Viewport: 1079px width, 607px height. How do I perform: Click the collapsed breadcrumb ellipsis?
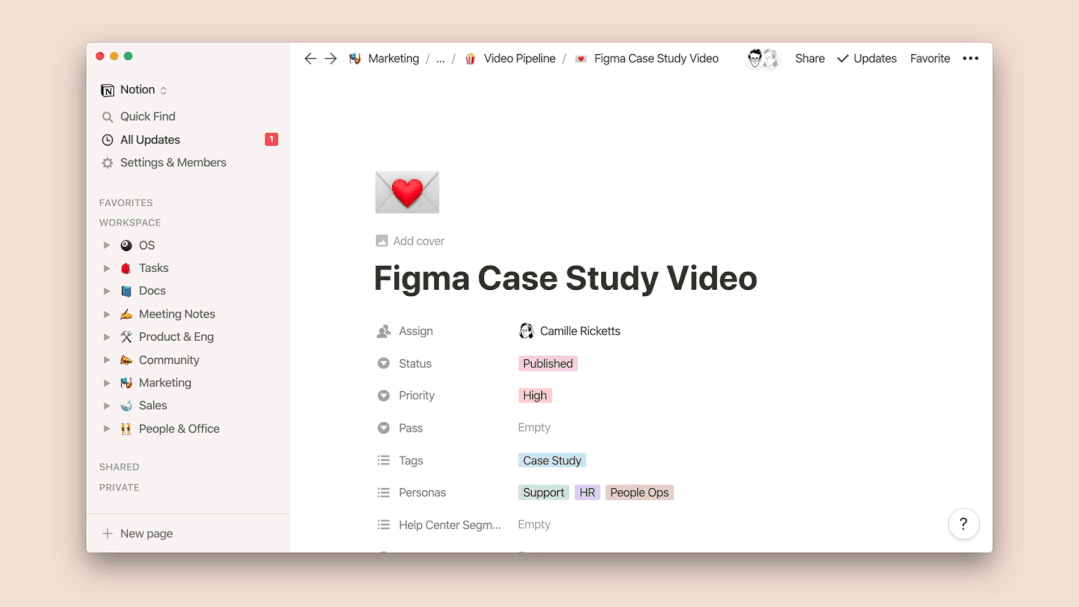pos(440,59)
